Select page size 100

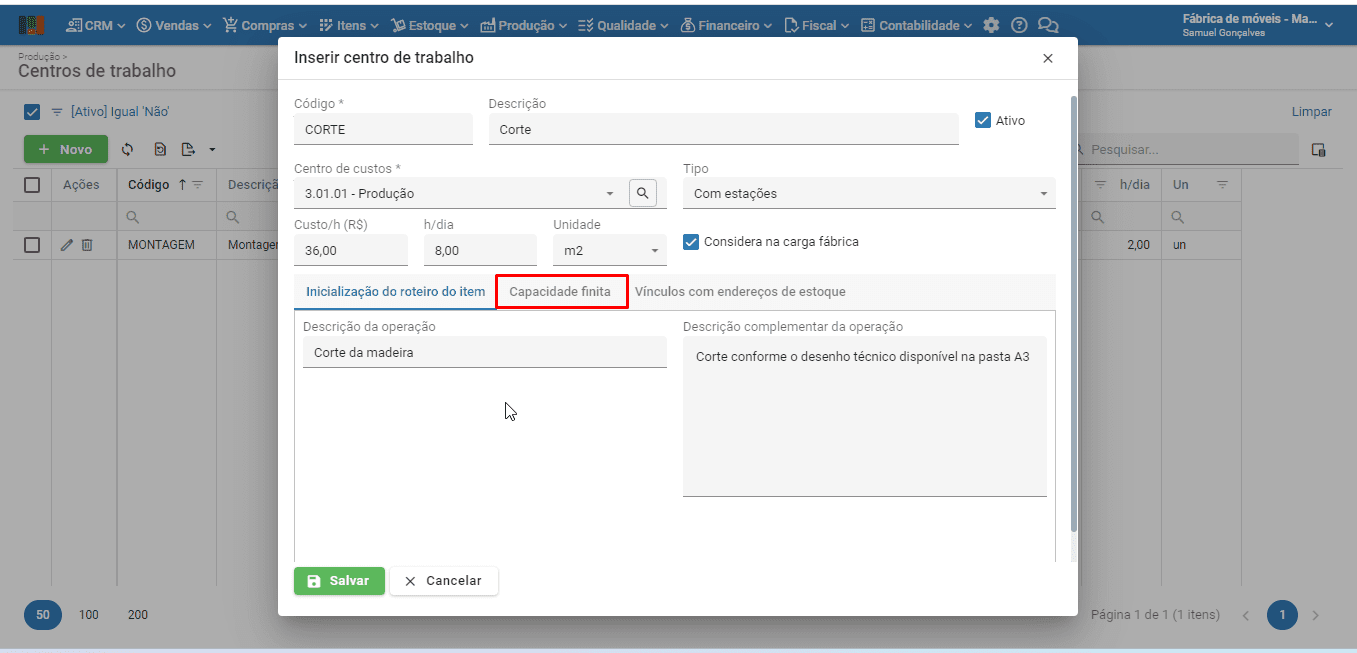point(89,615)
